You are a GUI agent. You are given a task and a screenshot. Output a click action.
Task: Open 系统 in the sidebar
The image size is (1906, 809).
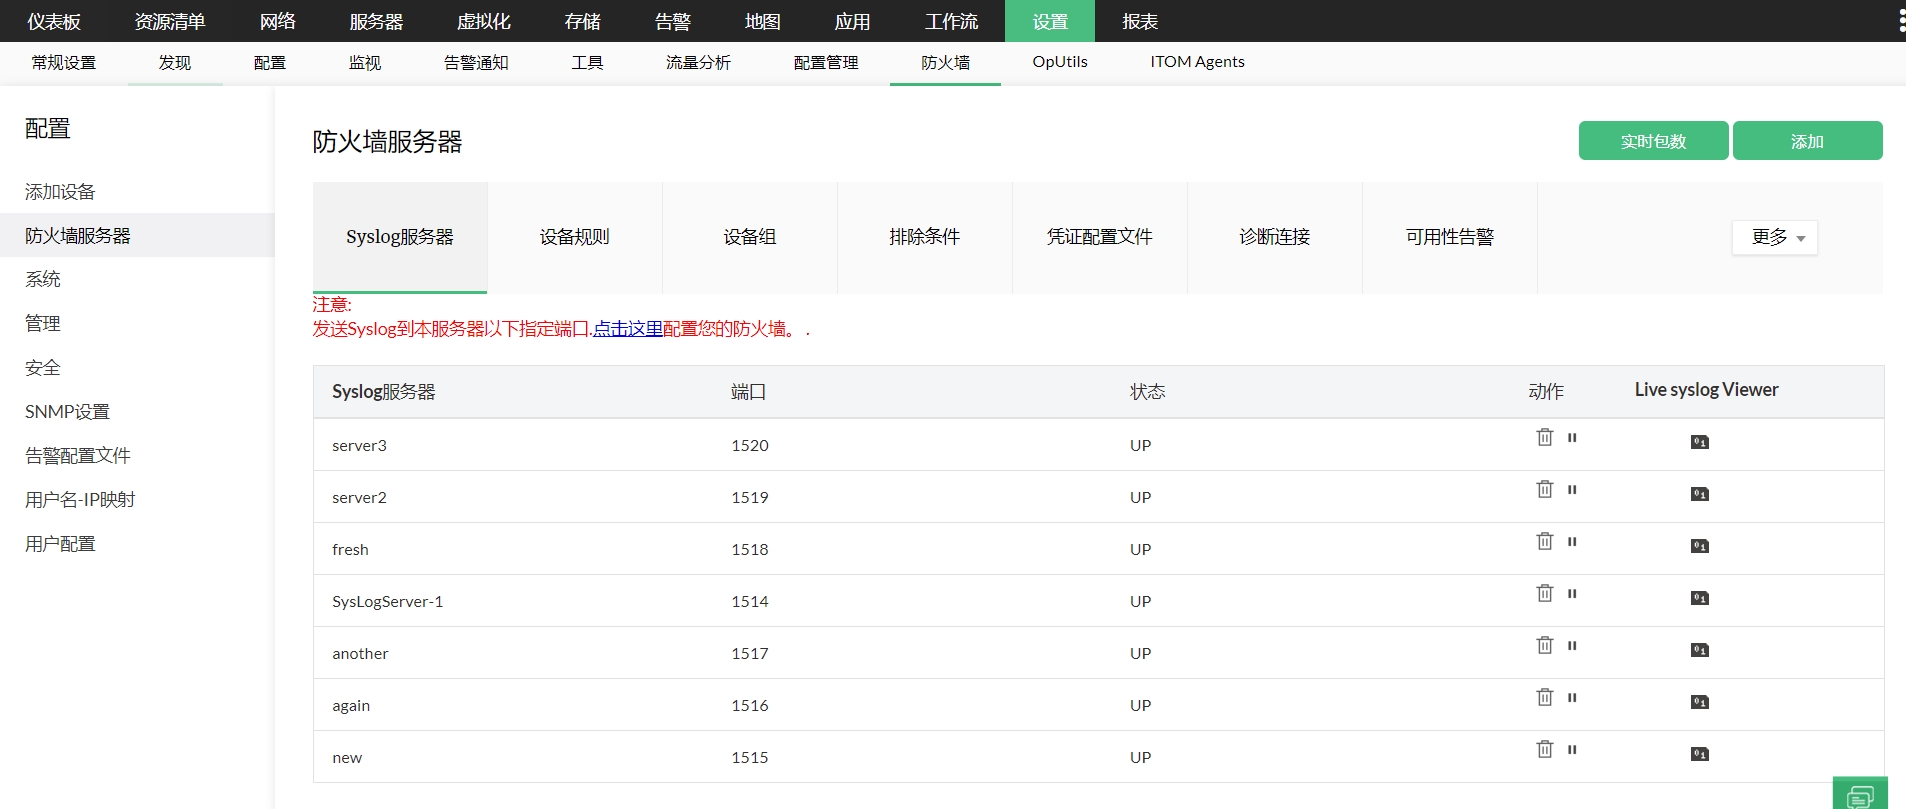click(43, 279)
